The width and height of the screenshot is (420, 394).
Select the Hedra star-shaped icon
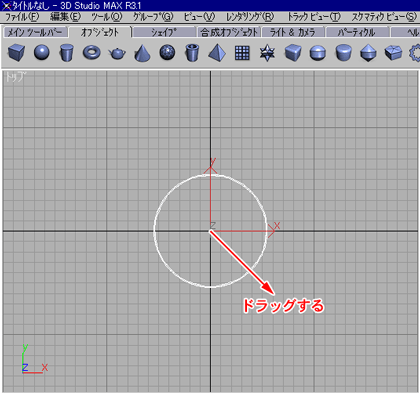267,53
